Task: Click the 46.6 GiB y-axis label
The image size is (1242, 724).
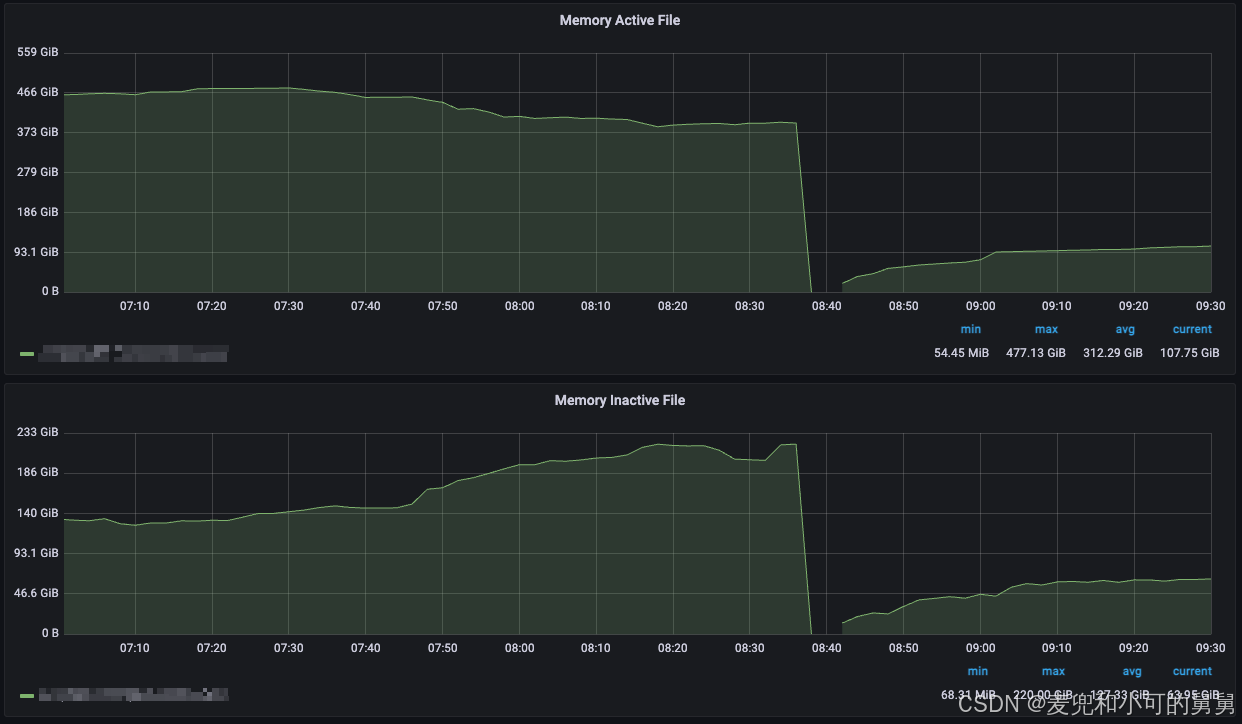Action: [x=36, y=593]
